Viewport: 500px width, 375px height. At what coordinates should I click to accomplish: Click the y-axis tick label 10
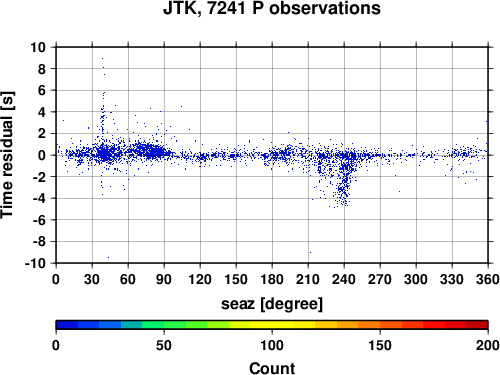[x=38, y=47]
